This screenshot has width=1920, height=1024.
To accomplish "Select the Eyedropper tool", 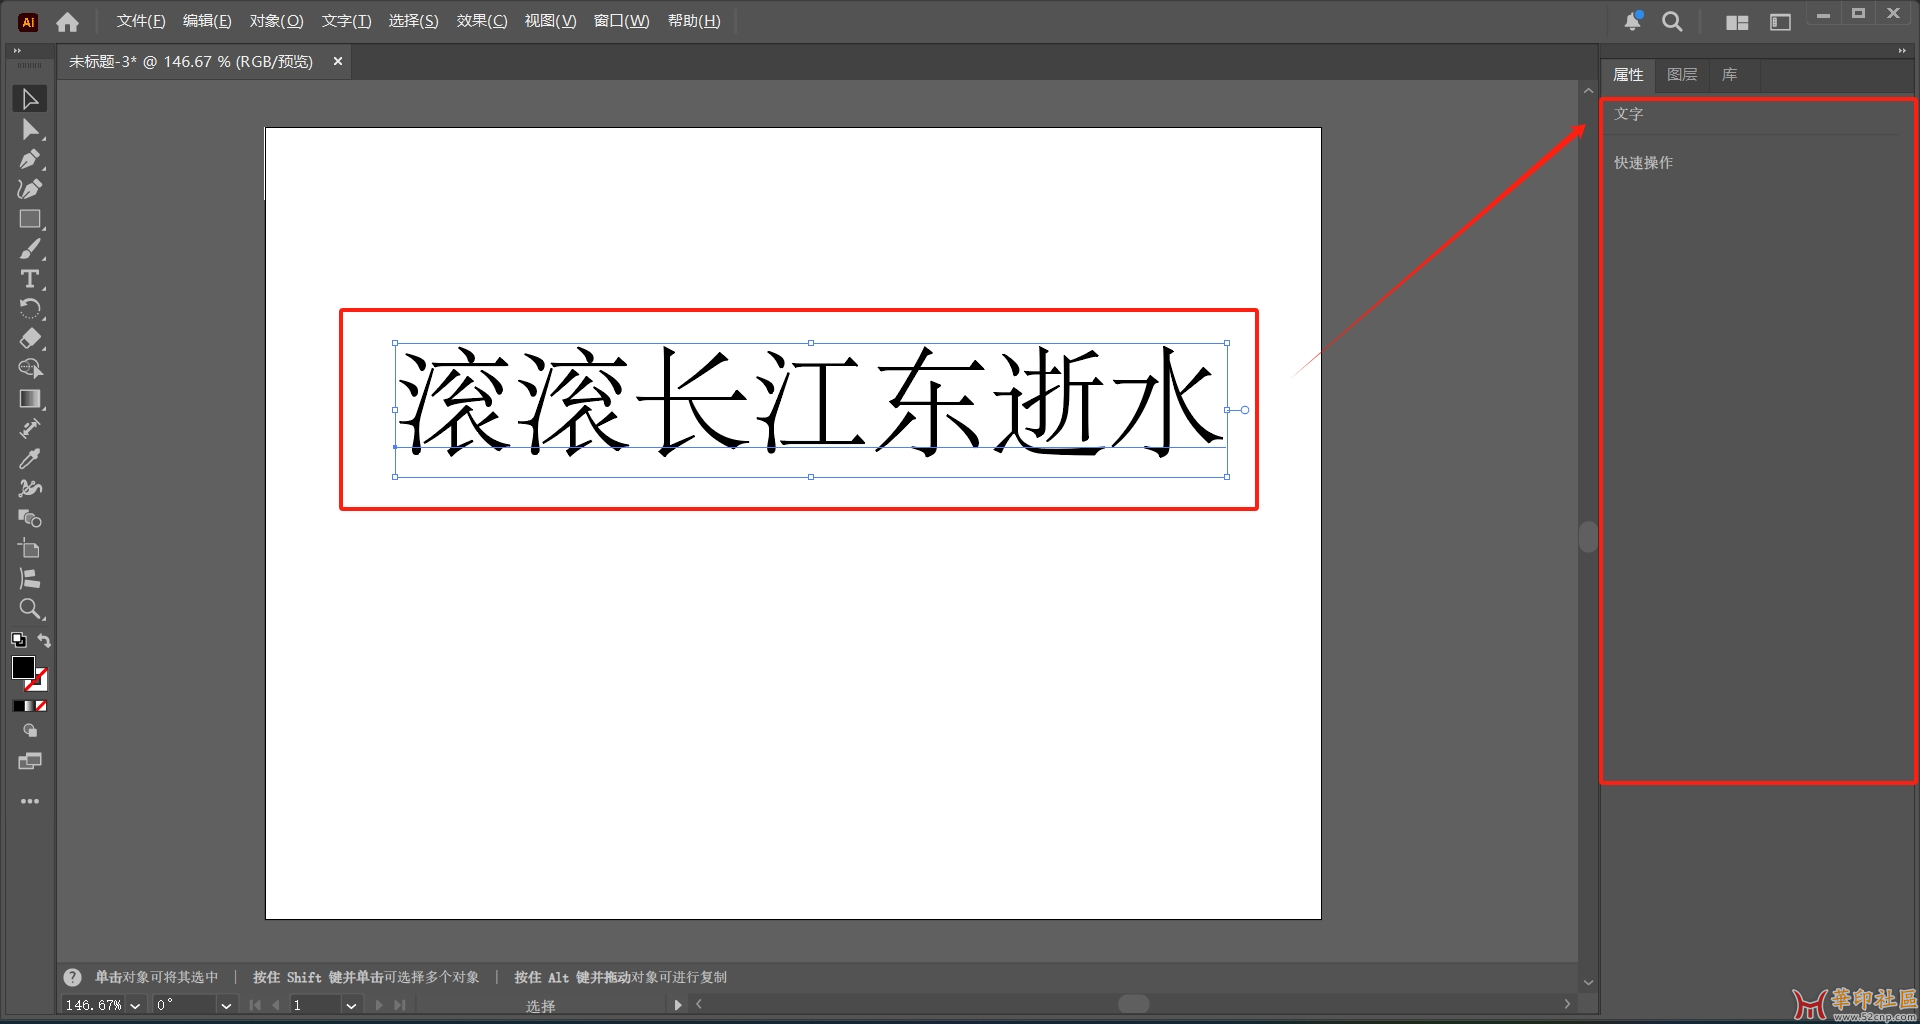I will point(30,458).
